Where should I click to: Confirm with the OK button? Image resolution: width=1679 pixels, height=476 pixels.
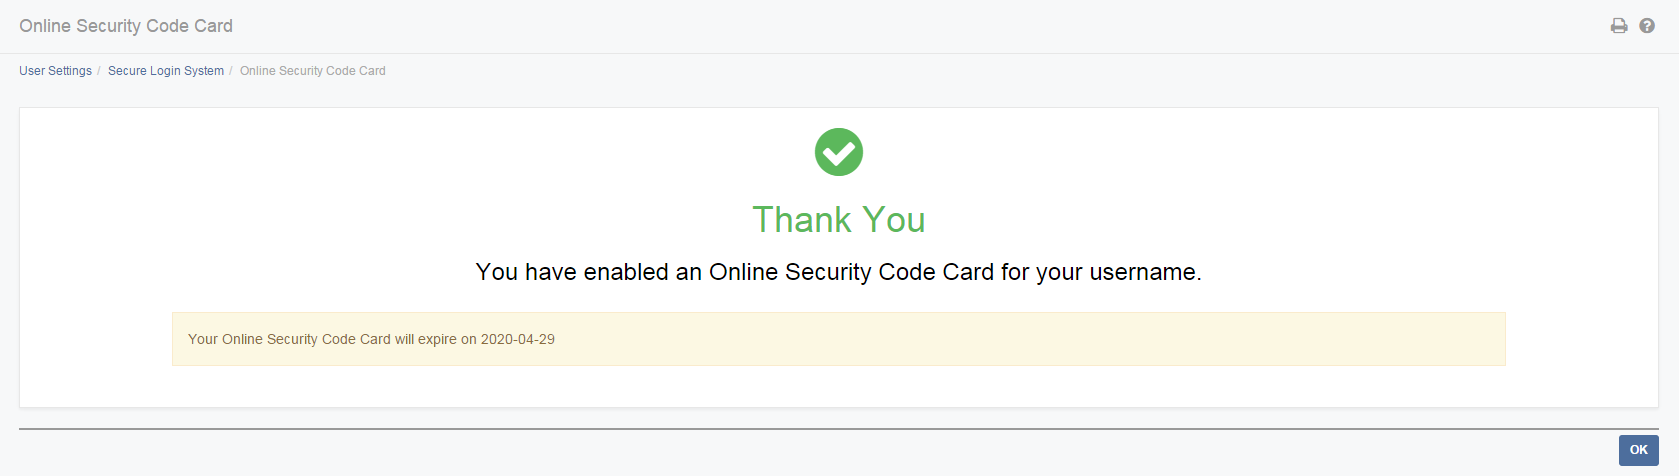pos(1639,450)
